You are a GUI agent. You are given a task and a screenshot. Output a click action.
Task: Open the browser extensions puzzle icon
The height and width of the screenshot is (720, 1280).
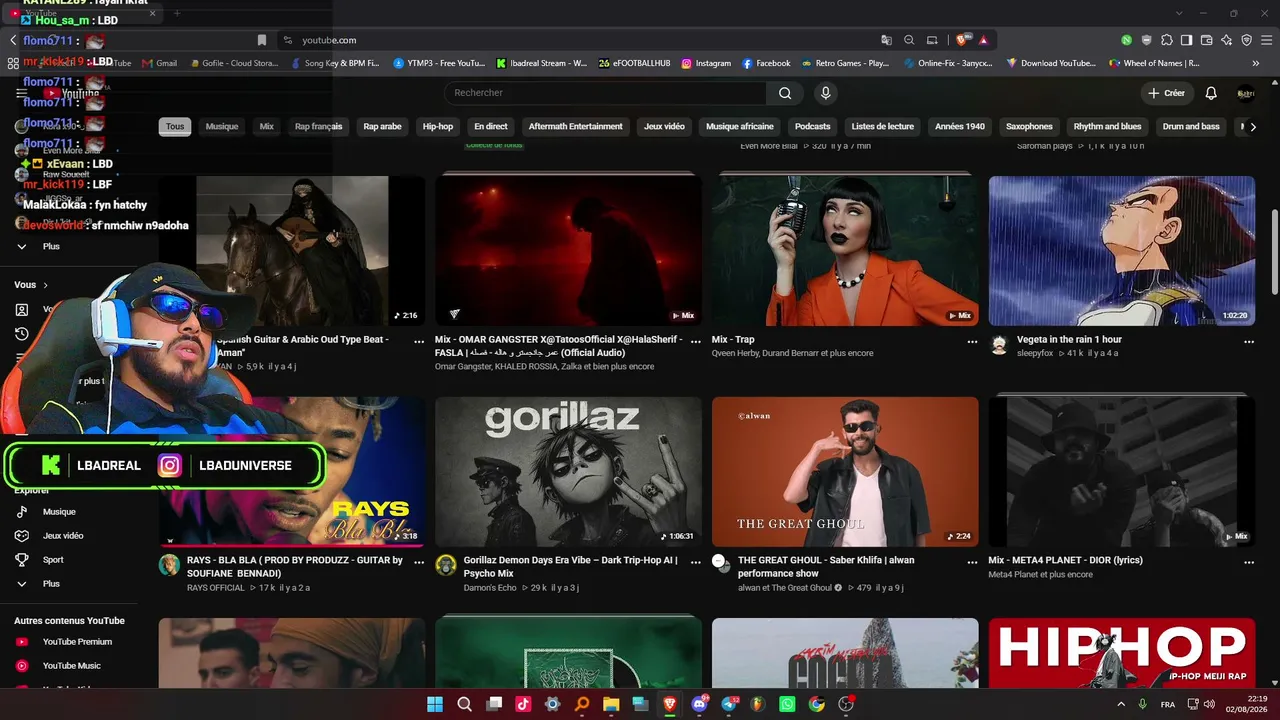pos(1167,40)
